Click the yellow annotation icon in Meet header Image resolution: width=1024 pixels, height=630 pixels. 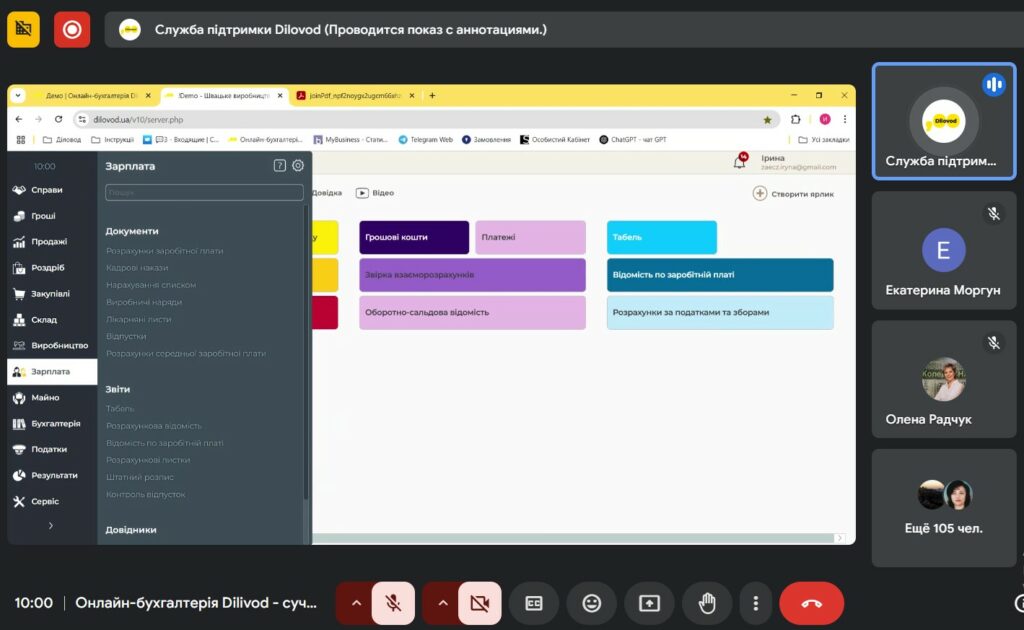[x=24, y=29]
